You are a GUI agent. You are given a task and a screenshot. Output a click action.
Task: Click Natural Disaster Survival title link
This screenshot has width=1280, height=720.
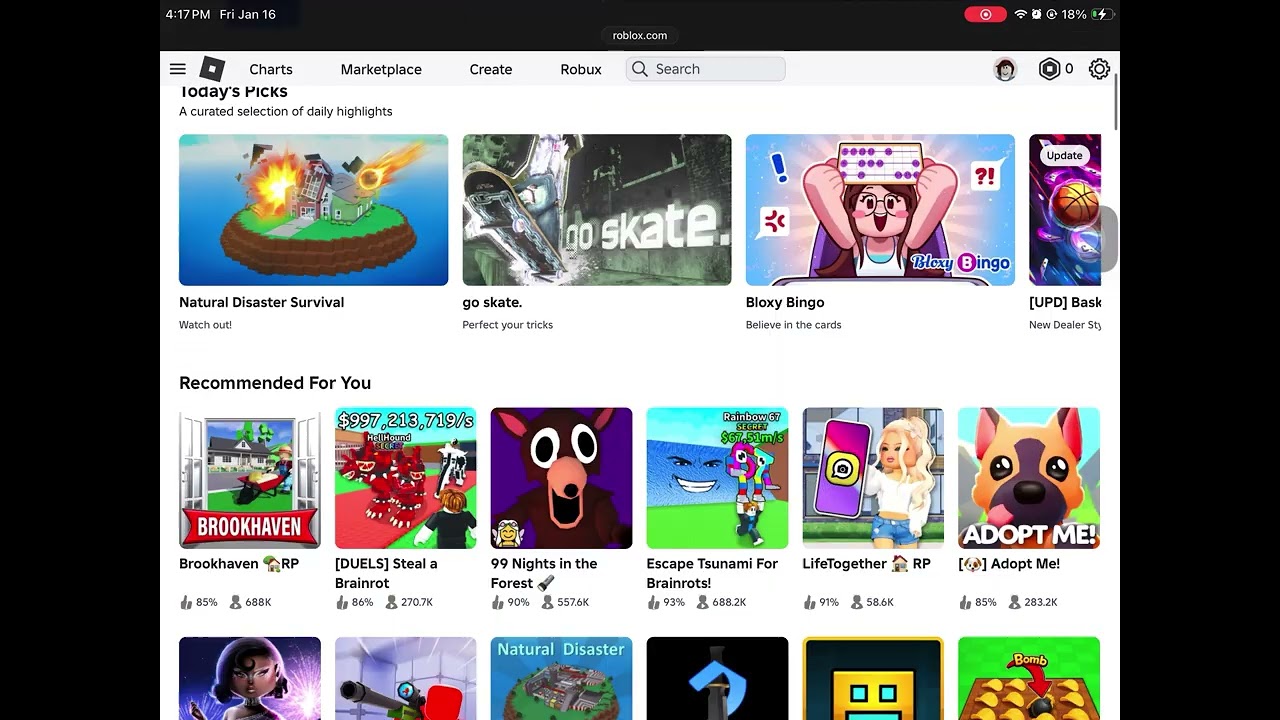[x=261, y=302]
